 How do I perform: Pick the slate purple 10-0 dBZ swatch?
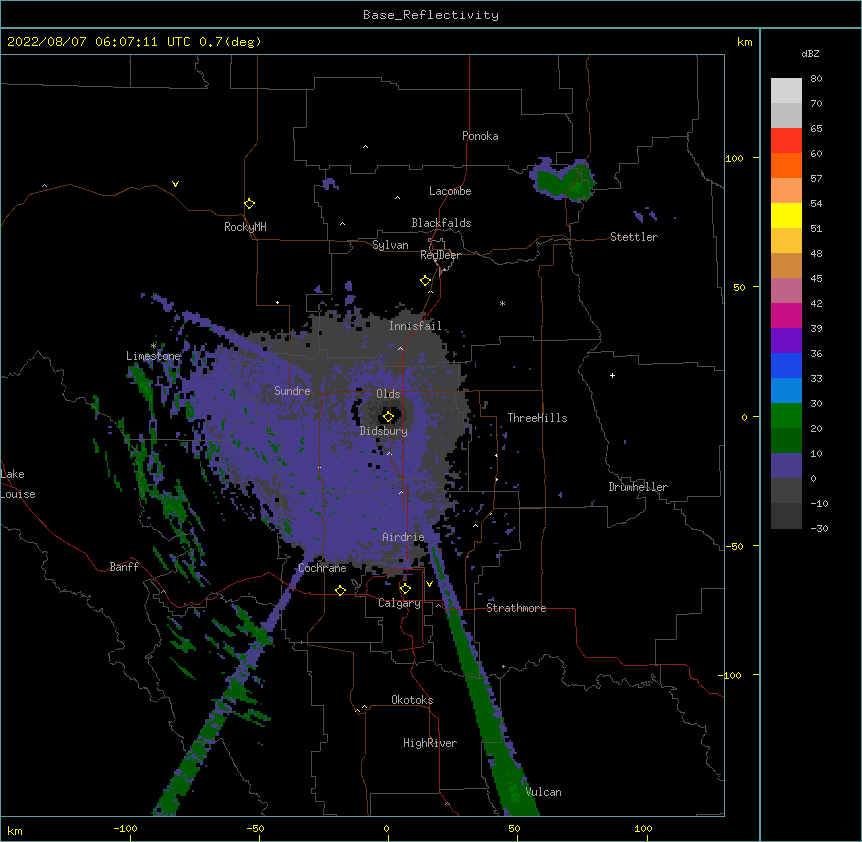[x=786, y=466]
